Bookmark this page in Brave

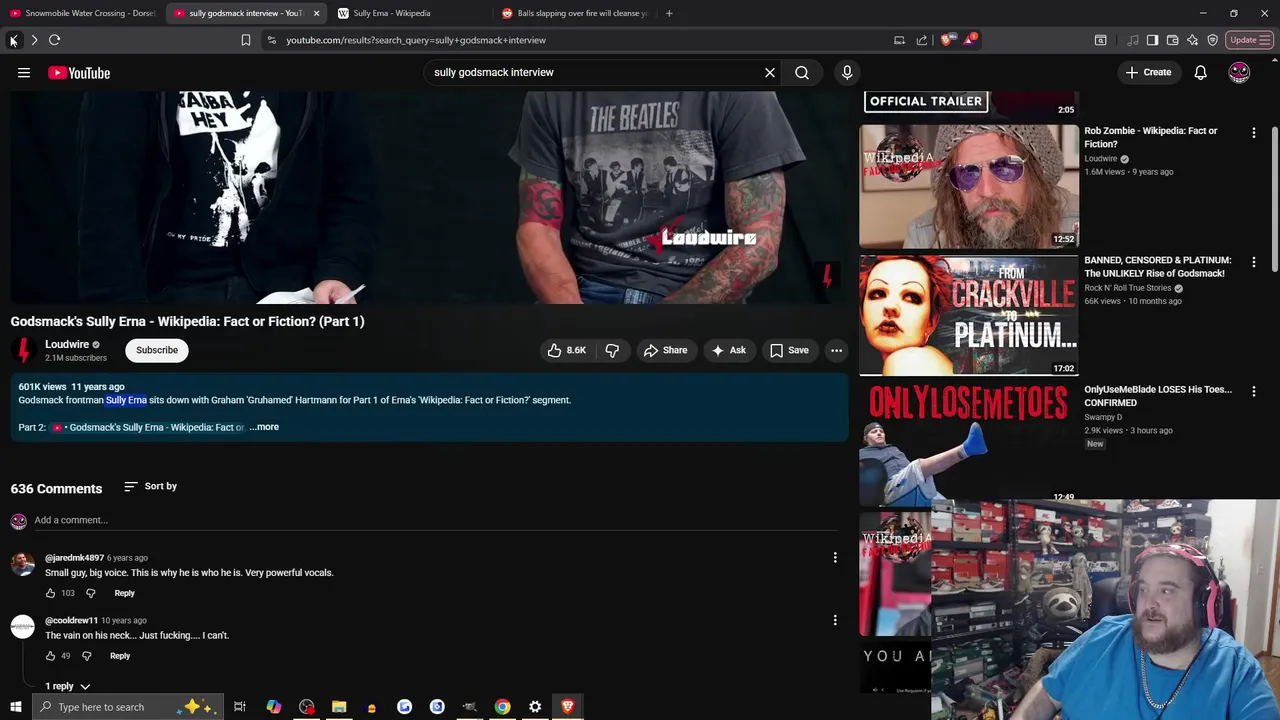point(245,40)
